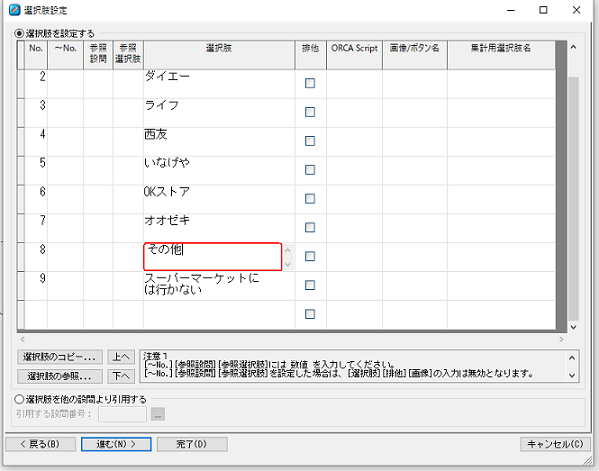The image size is (599, 471).
Task: Click the 選択肢のコピー... button
Action: (60, 357)
